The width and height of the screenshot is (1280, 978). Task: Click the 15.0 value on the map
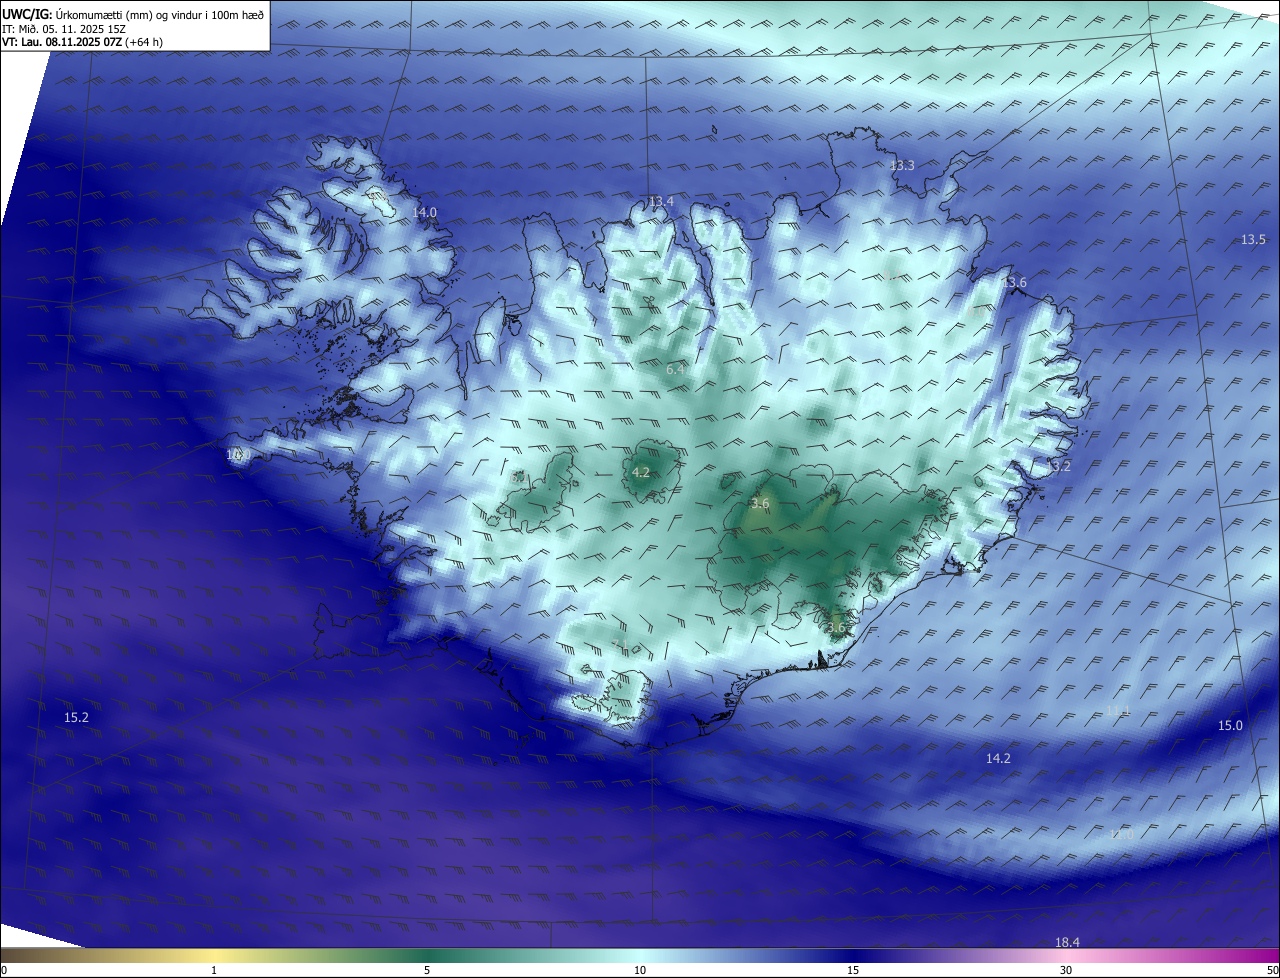[1230, 726]
